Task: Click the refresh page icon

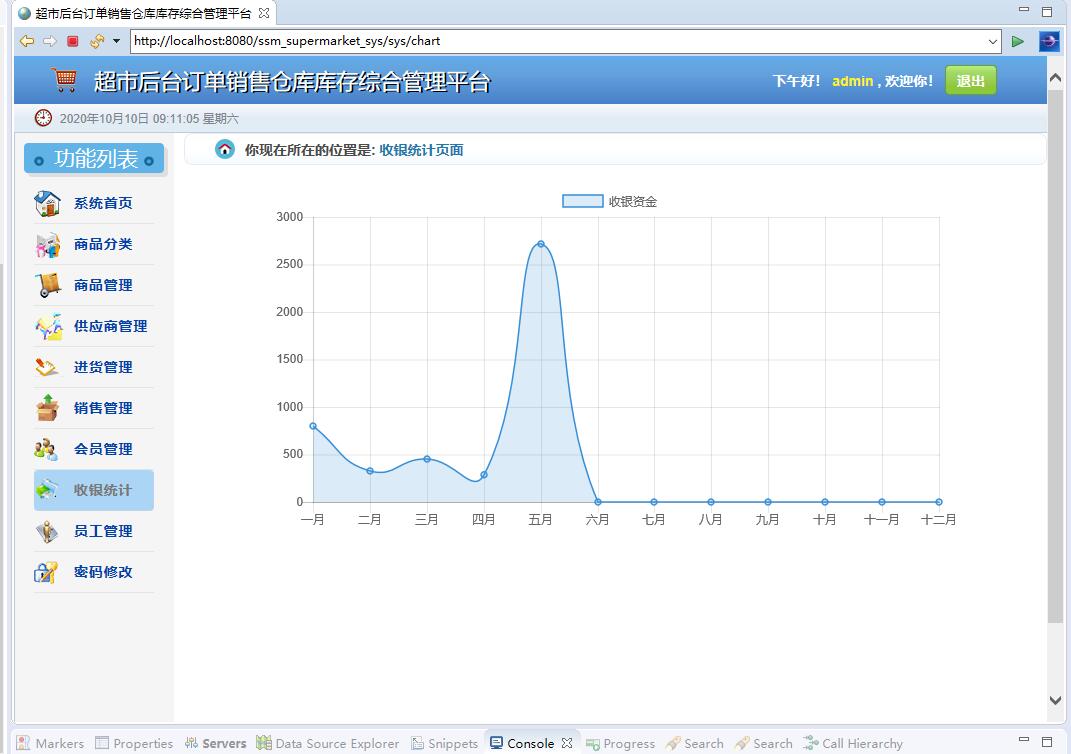Action: point(96,41)
